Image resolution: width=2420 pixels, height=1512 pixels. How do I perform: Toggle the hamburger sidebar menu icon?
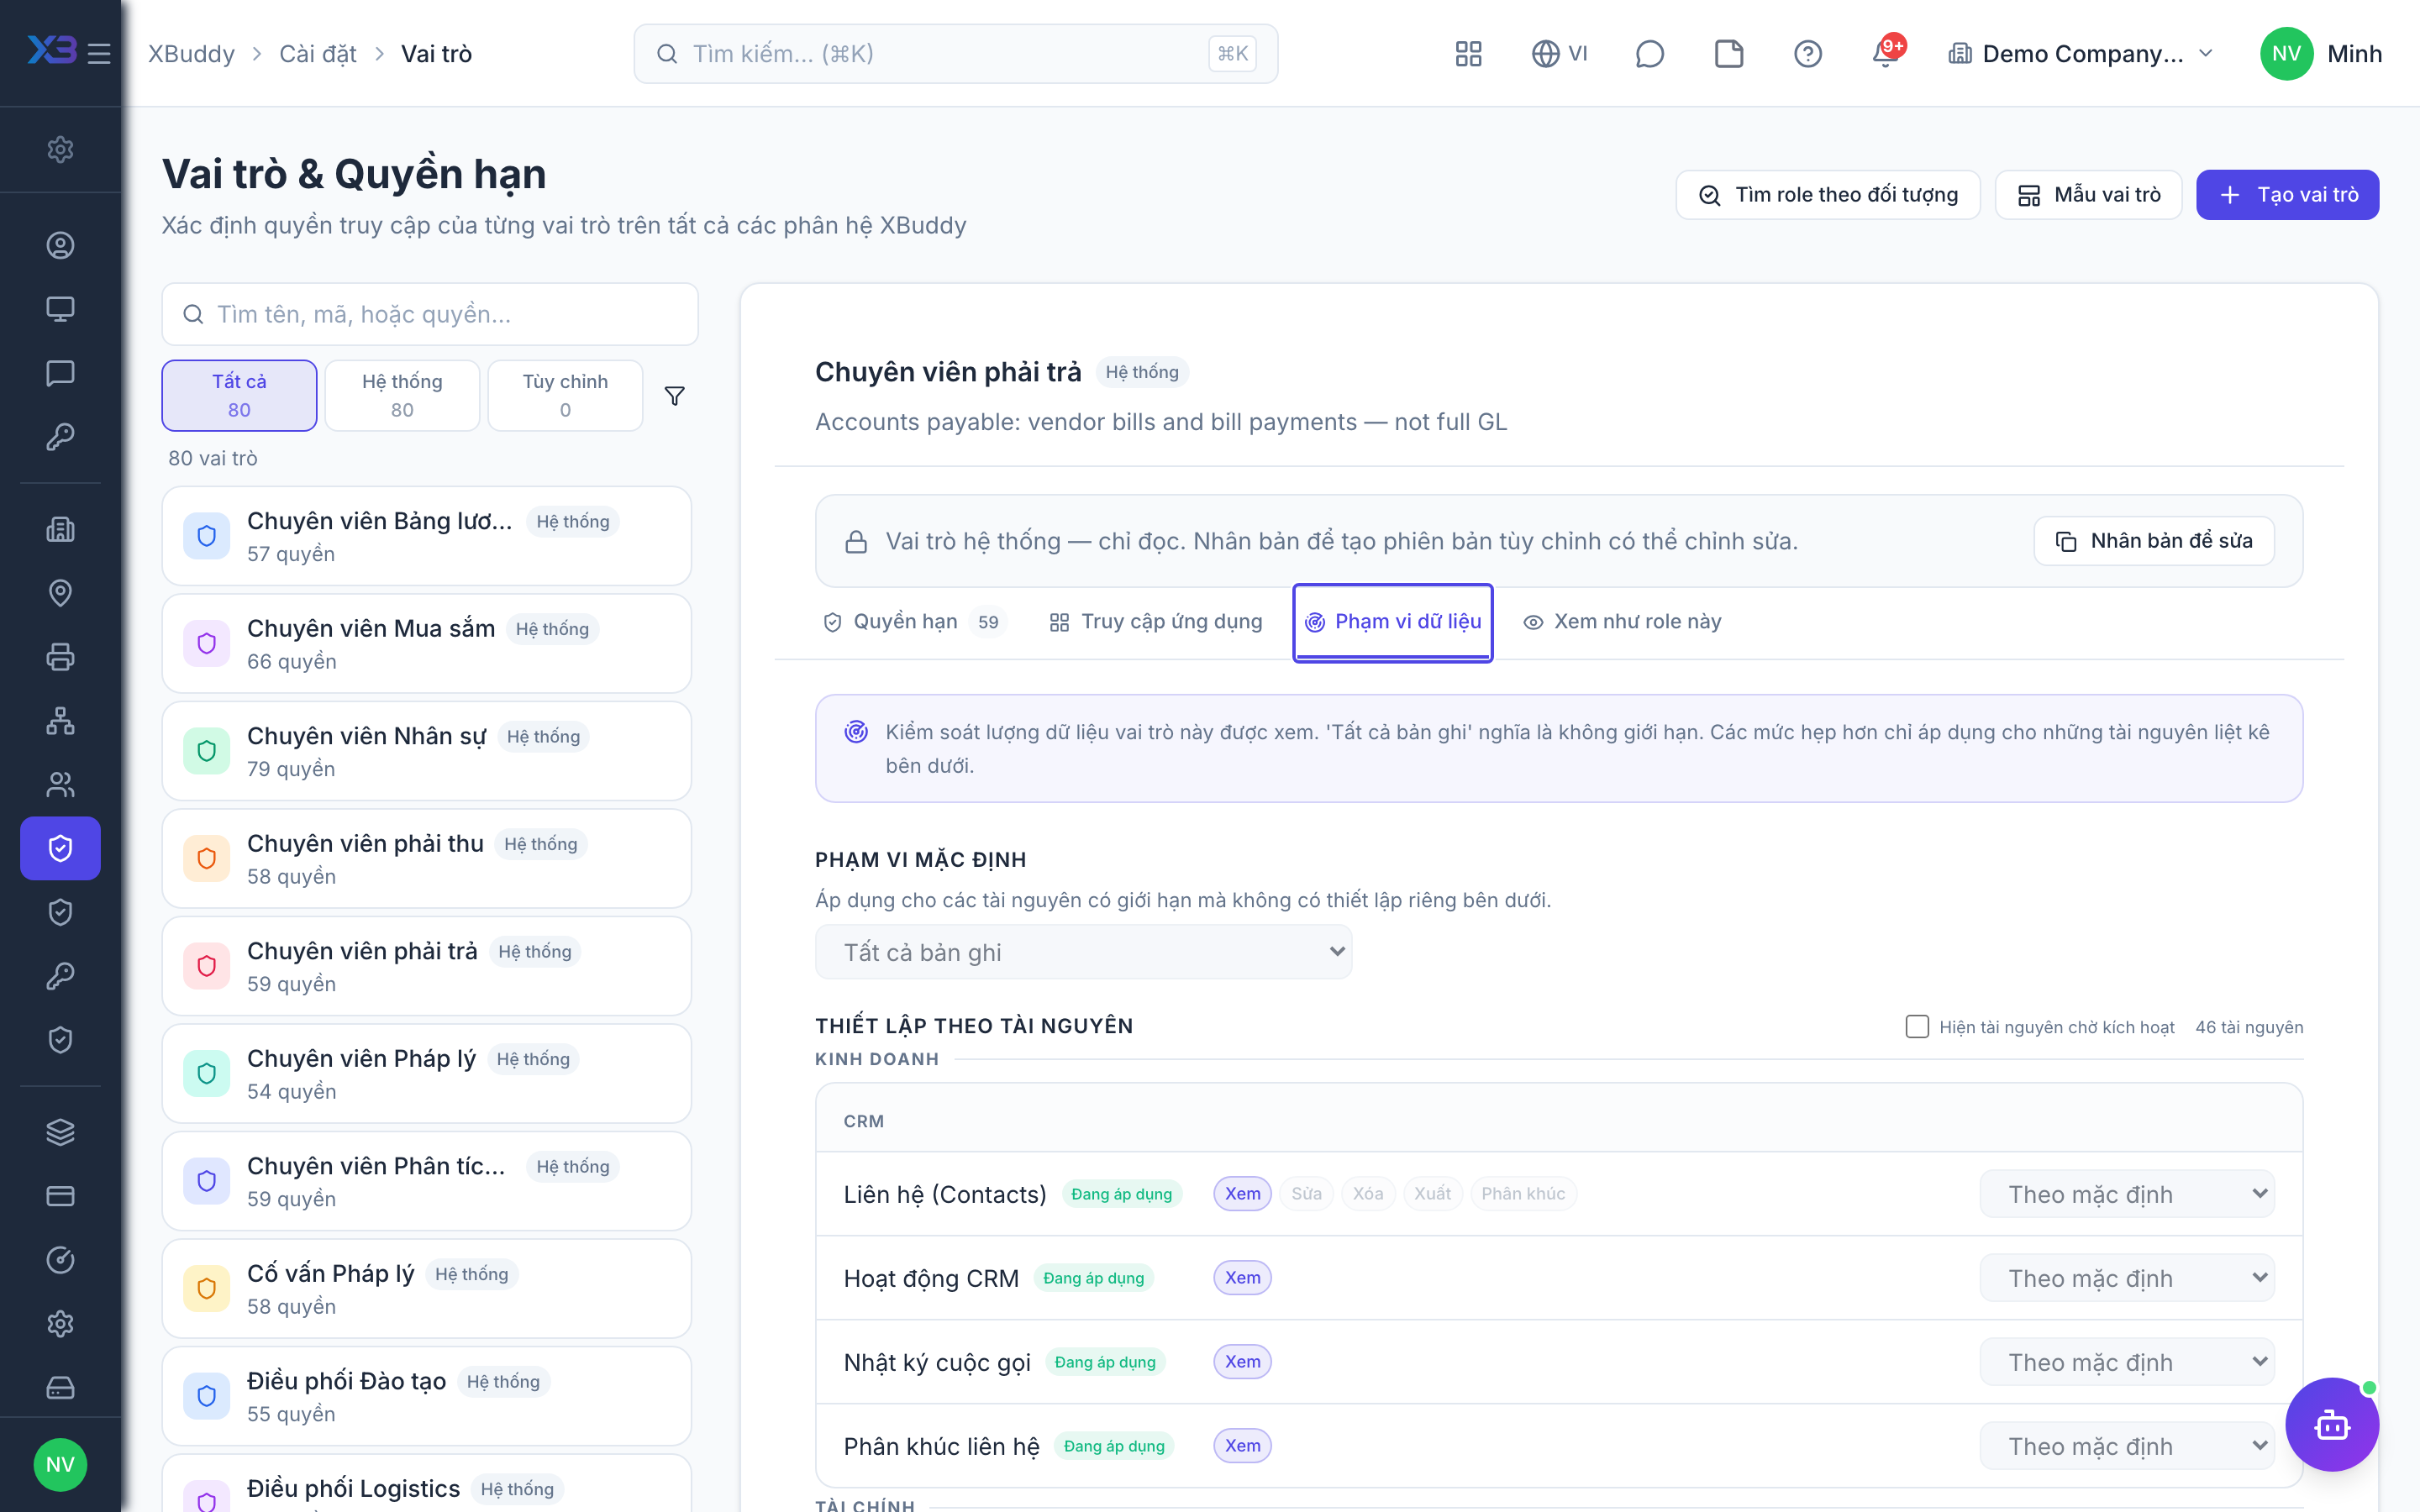click(99, 54)
